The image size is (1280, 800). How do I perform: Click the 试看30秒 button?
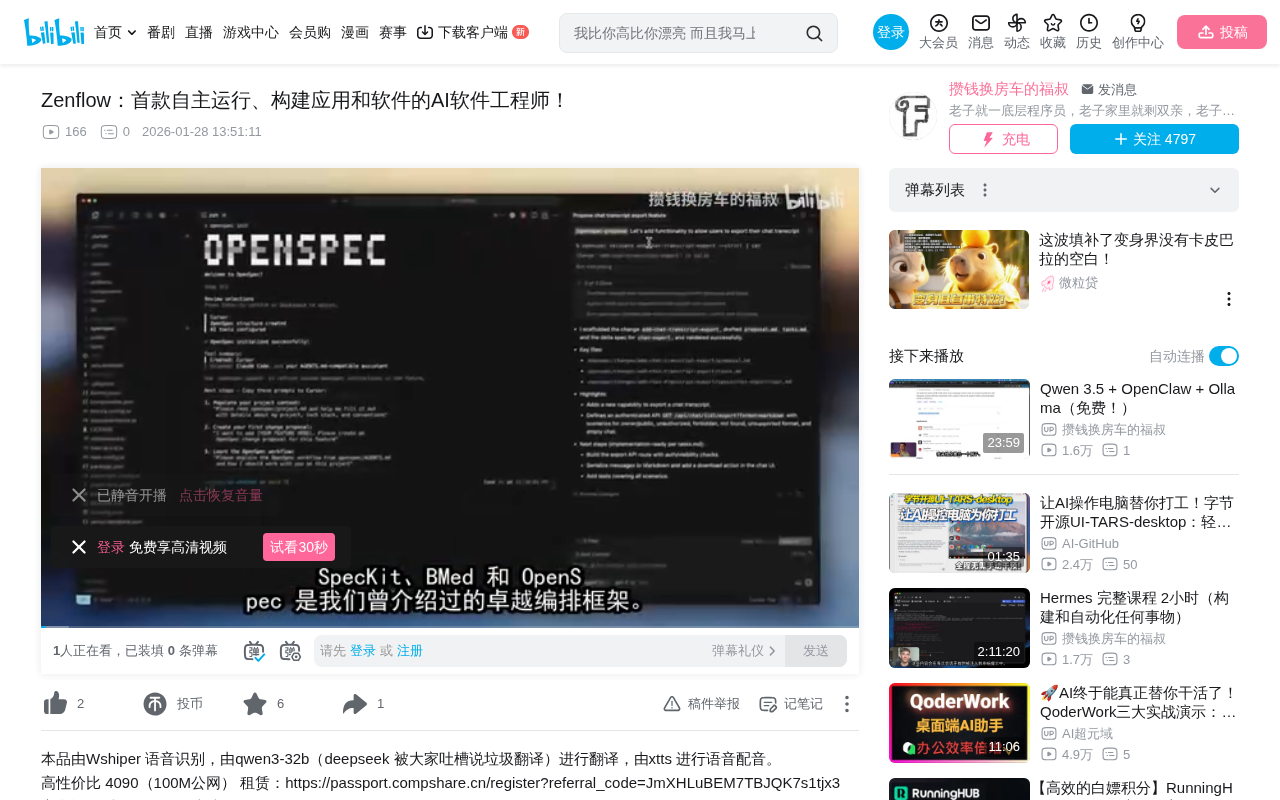coord(299,547)
